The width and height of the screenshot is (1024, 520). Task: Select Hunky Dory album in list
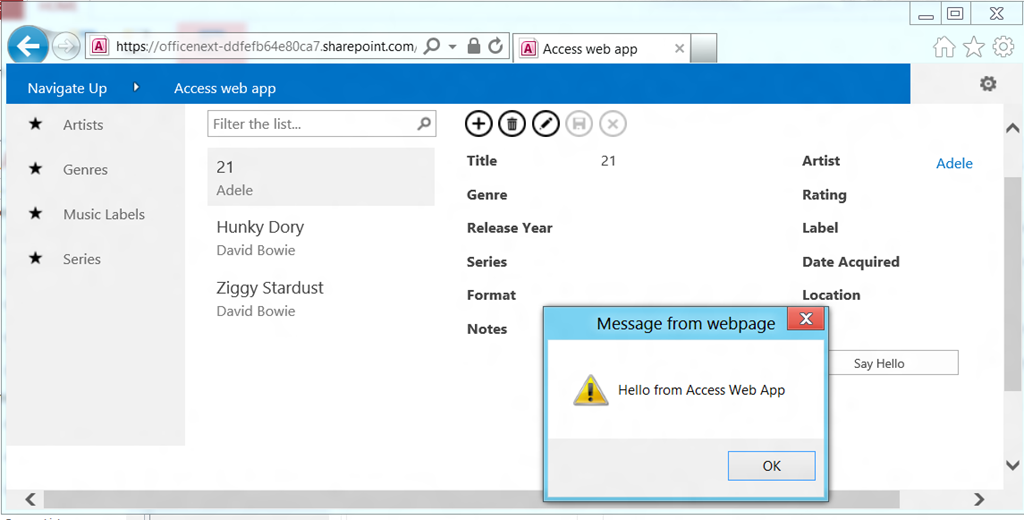click(x=321, y=237)
